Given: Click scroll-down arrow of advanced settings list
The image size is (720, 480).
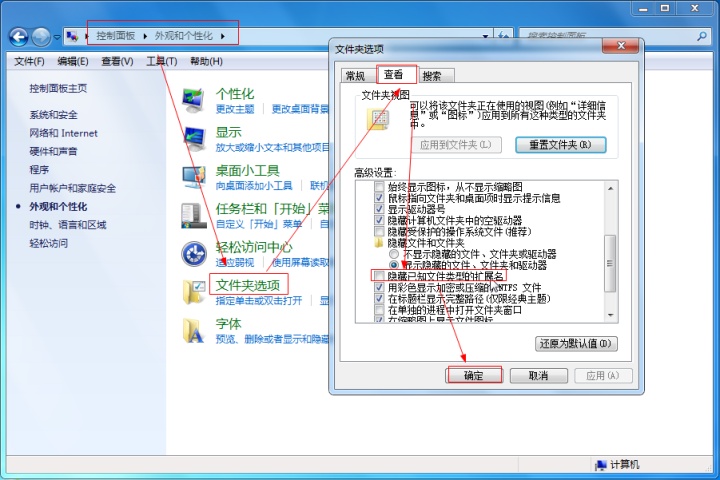Looking at the screenshot, I should 611,315.
